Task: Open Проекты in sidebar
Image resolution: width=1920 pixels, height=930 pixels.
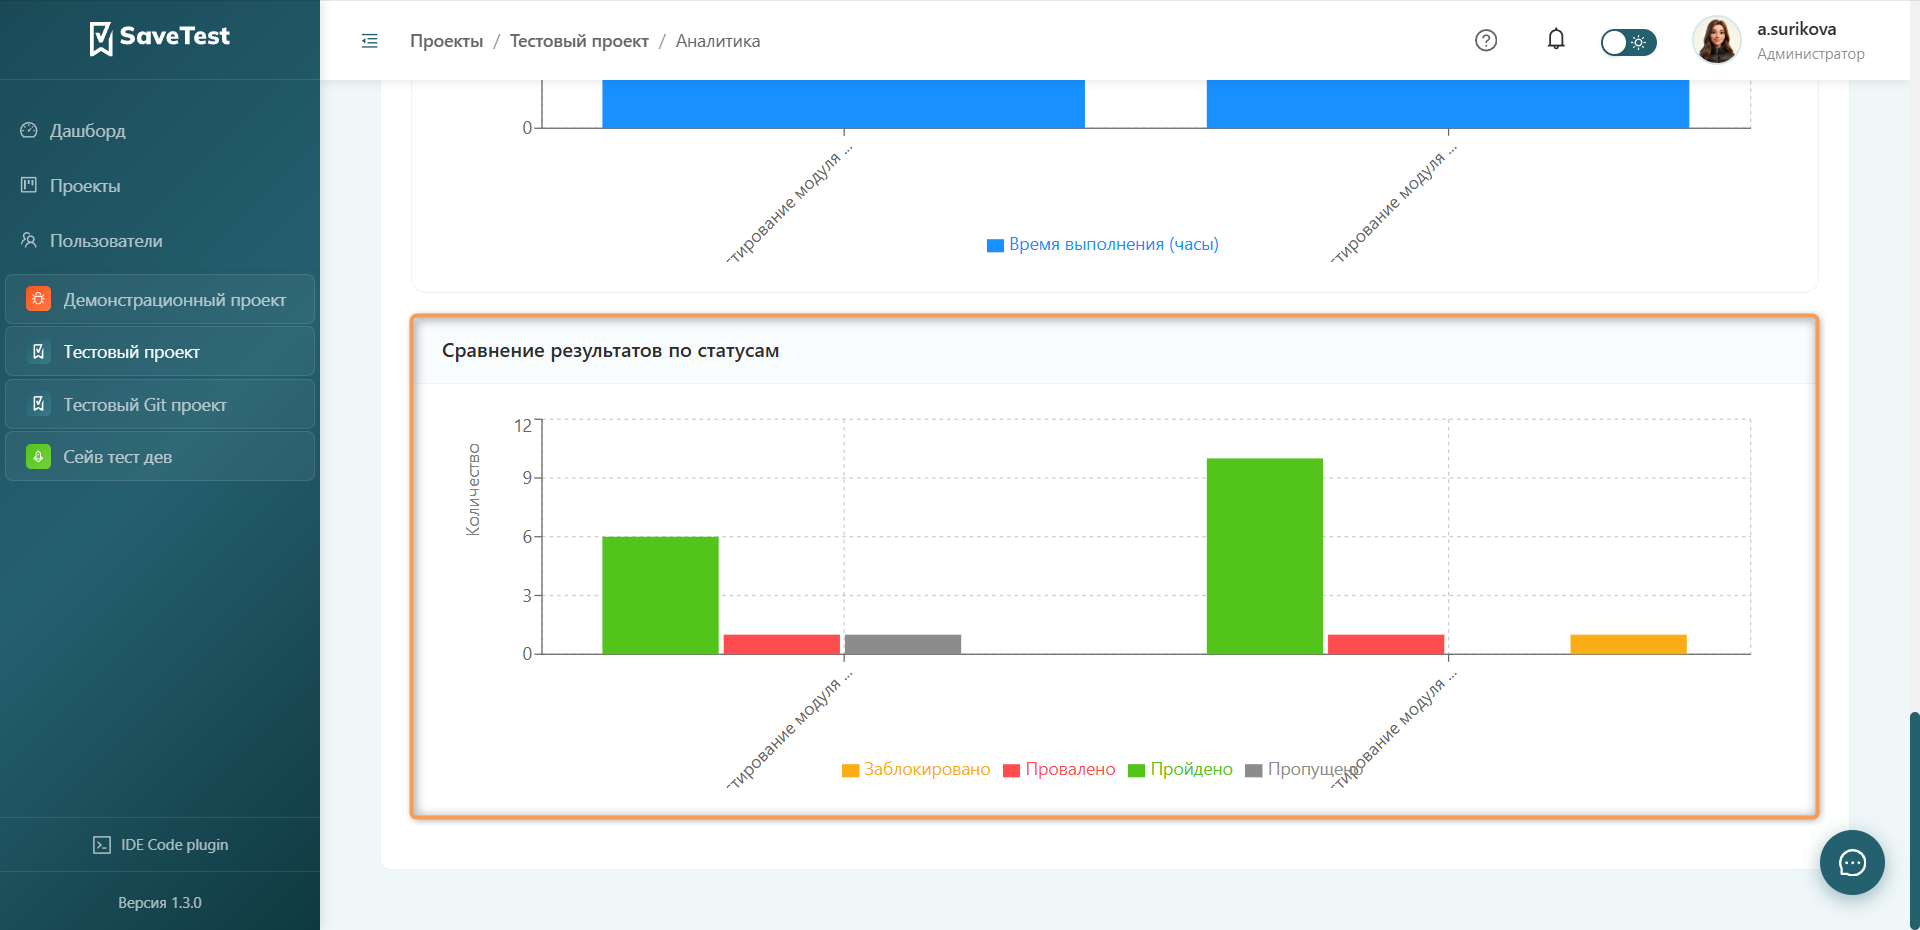Action: (x=85, y=186)
